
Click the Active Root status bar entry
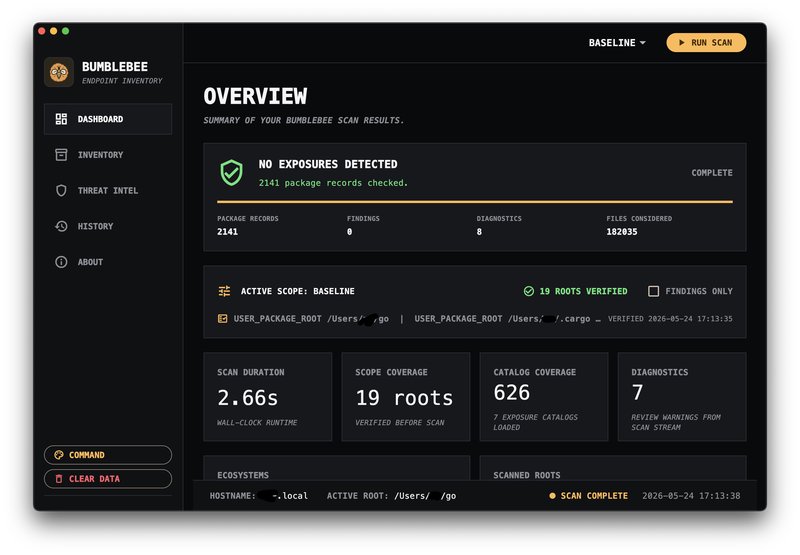tap(391, 496)
